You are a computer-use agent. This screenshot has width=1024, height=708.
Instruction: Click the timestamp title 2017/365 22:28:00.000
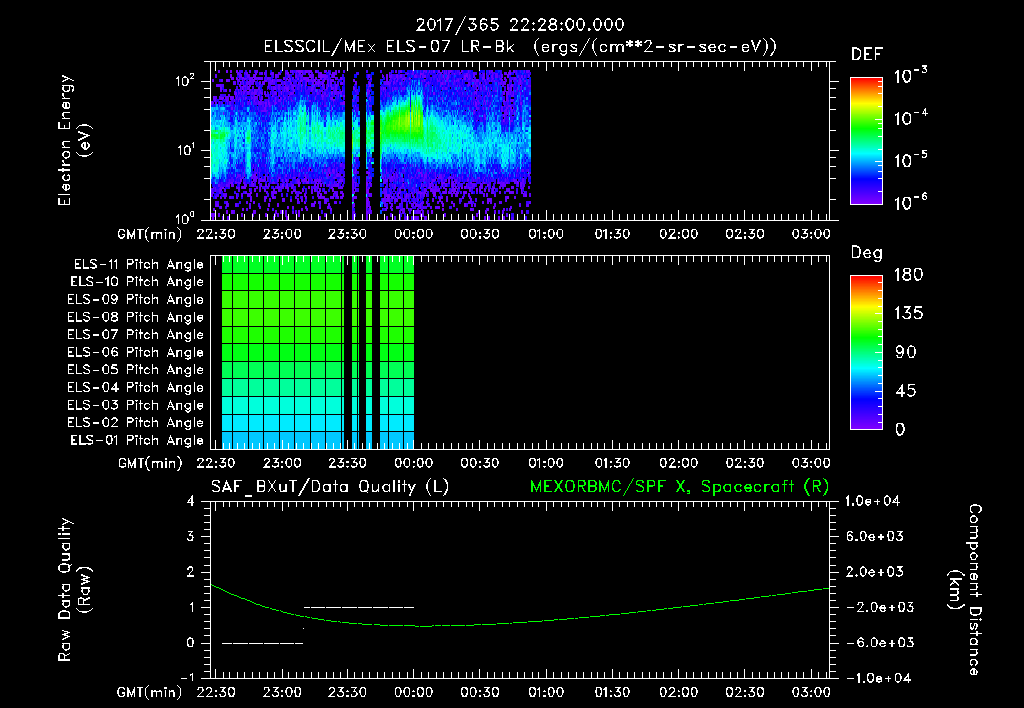click(520, 25)
